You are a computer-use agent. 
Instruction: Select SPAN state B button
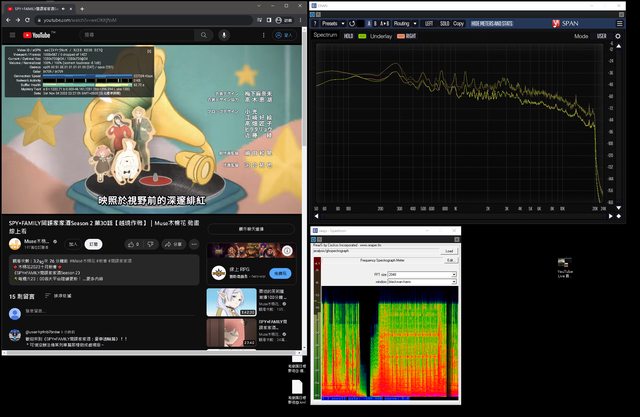pyautogui.click(x=376, y=23)
